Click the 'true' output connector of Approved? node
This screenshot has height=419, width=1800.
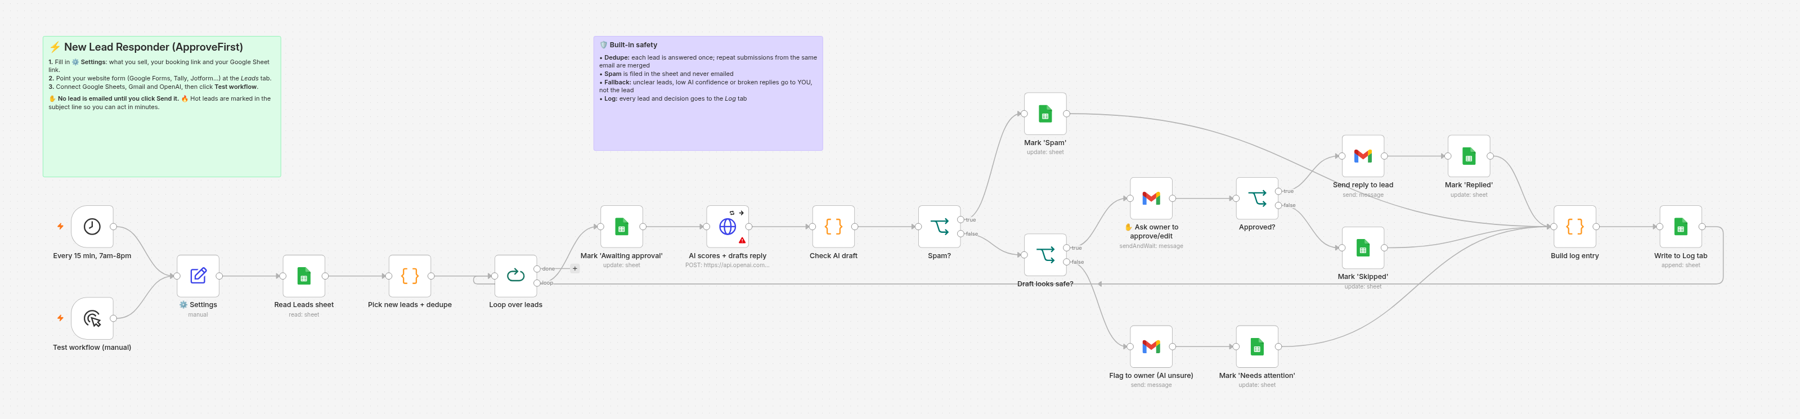pyautogui.click(x=1279, y=191)
